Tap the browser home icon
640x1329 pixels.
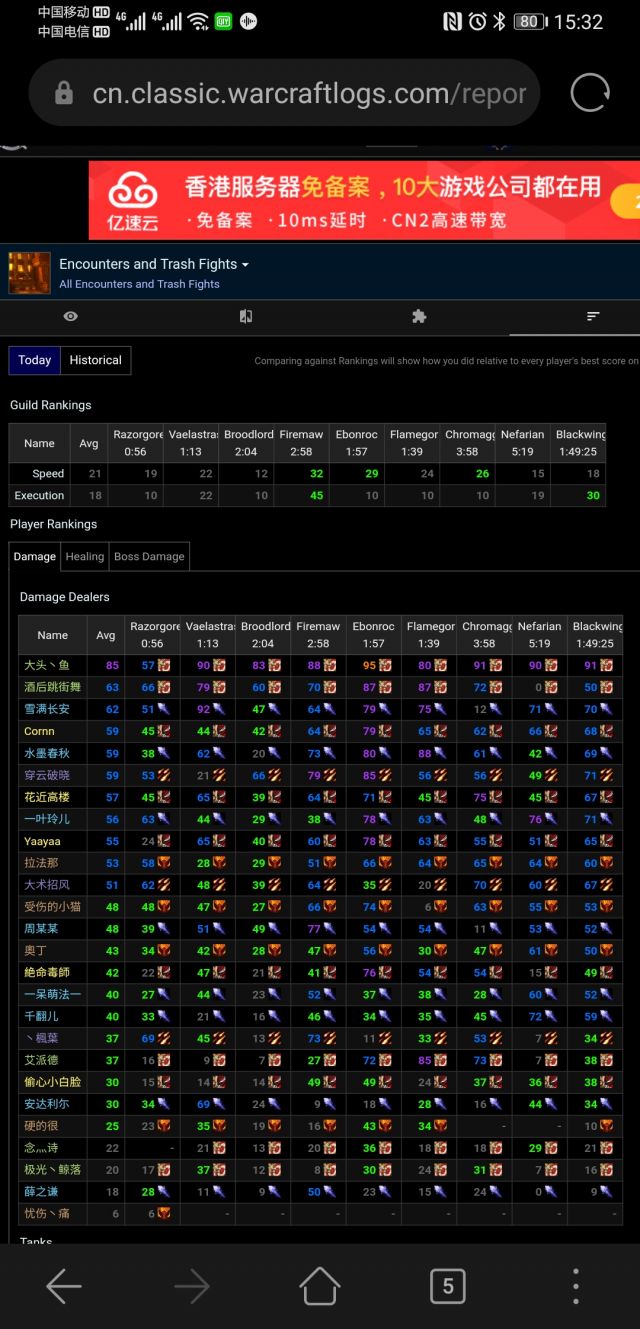(x=320, y=1286)
